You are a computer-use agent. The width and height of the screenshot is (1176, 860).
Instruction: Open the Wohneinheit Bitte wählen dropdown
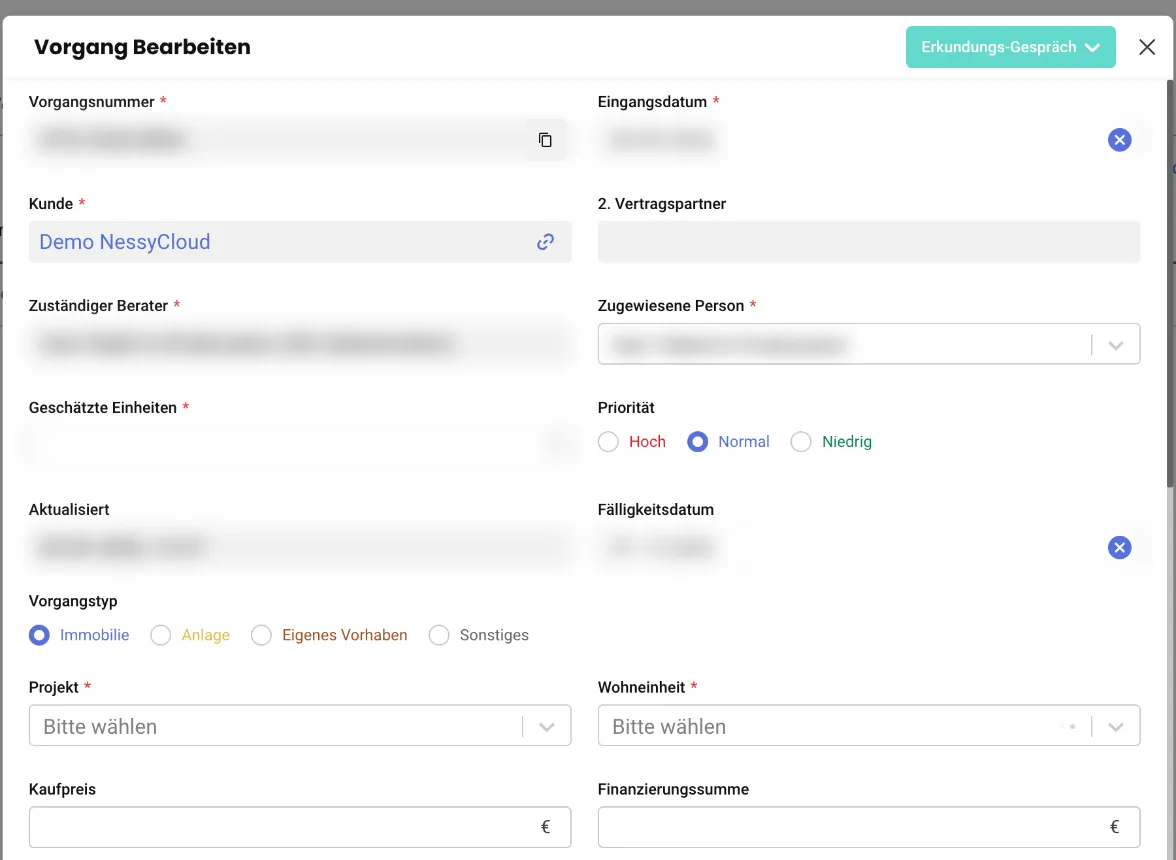868,726
